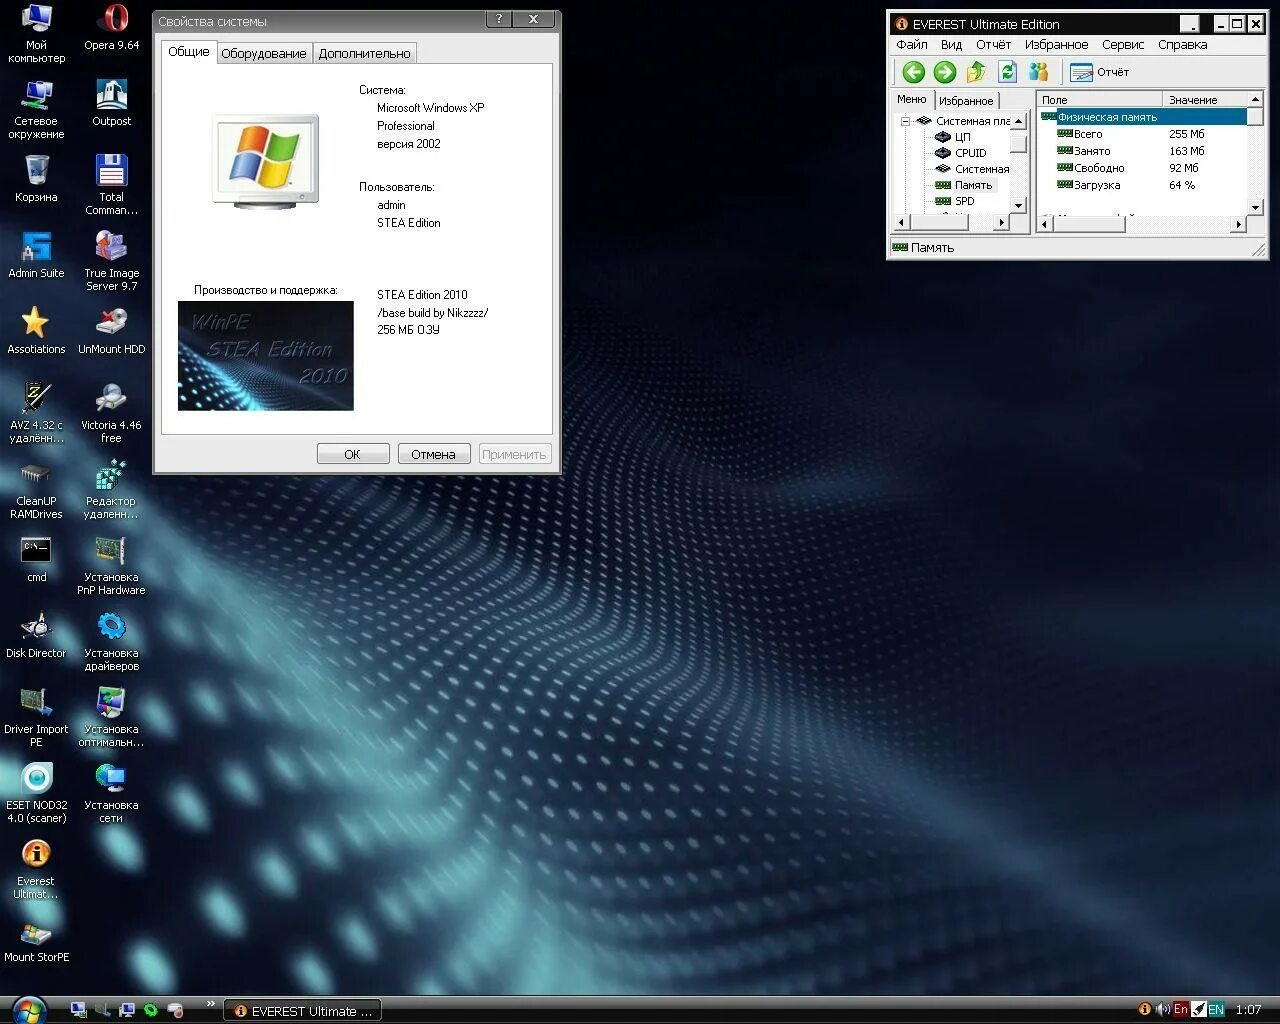Open the Корзина recycle bin icon
This screenshot has height=1024, width=1280.
pos(36,180)
